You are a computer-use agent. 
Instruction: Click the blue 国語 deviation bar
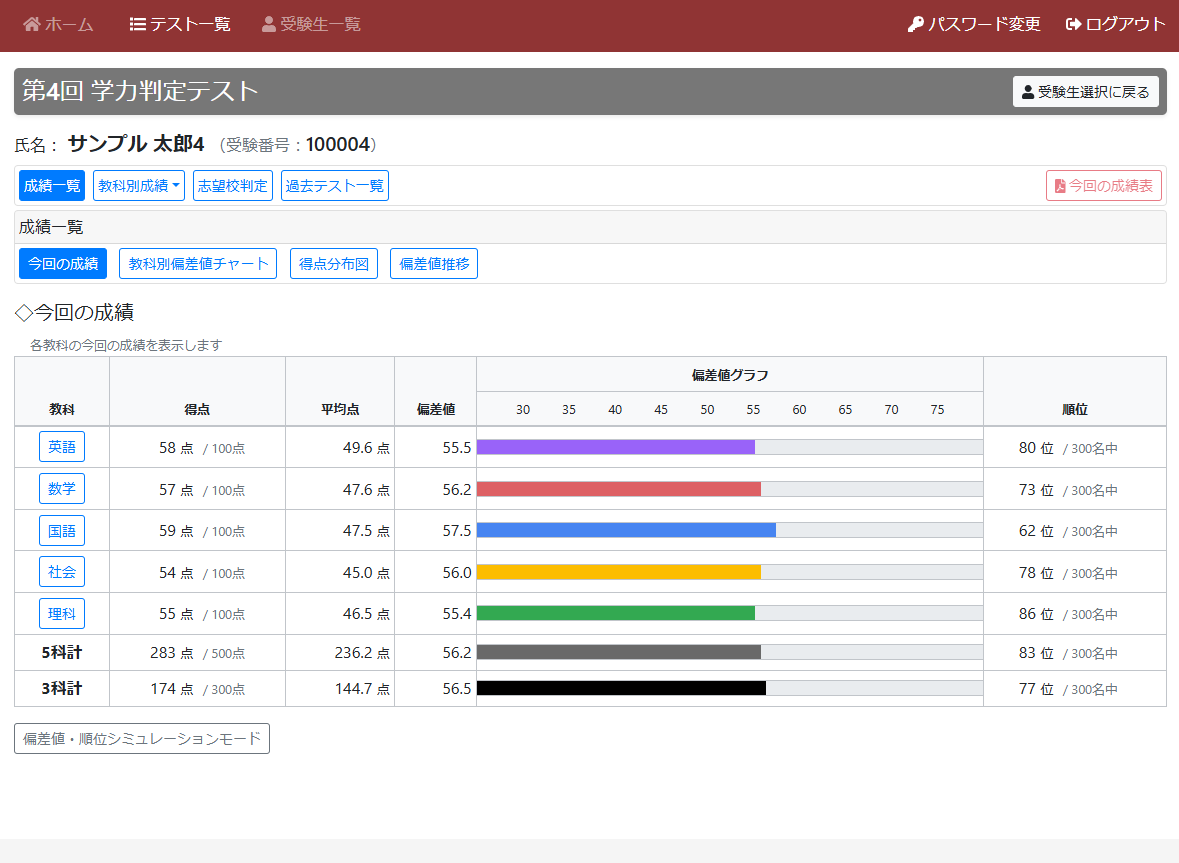tap(626, 531)
